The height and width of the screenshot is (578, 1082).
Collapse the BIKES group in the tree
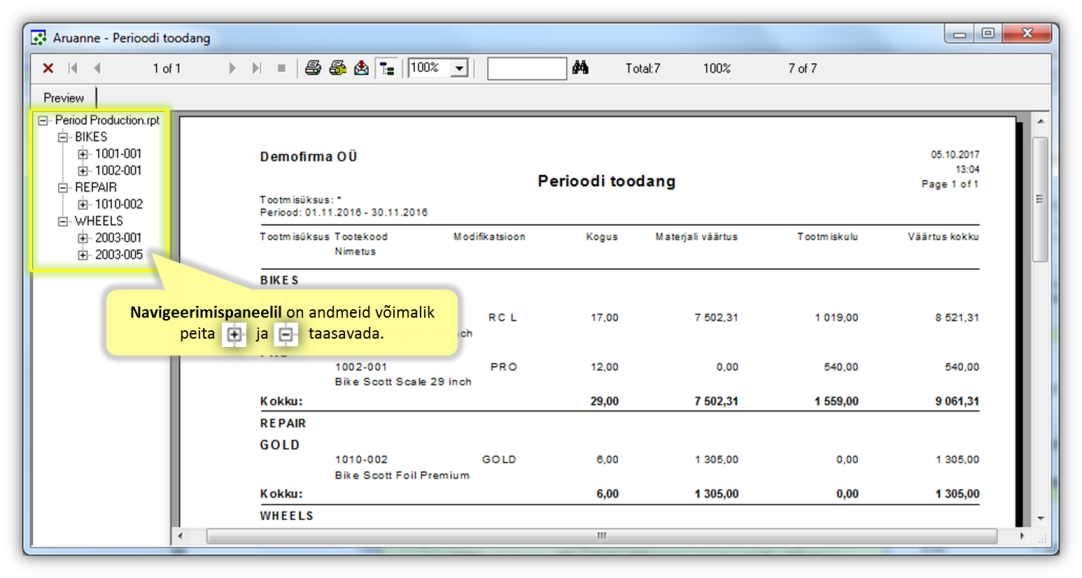(63, 137)
